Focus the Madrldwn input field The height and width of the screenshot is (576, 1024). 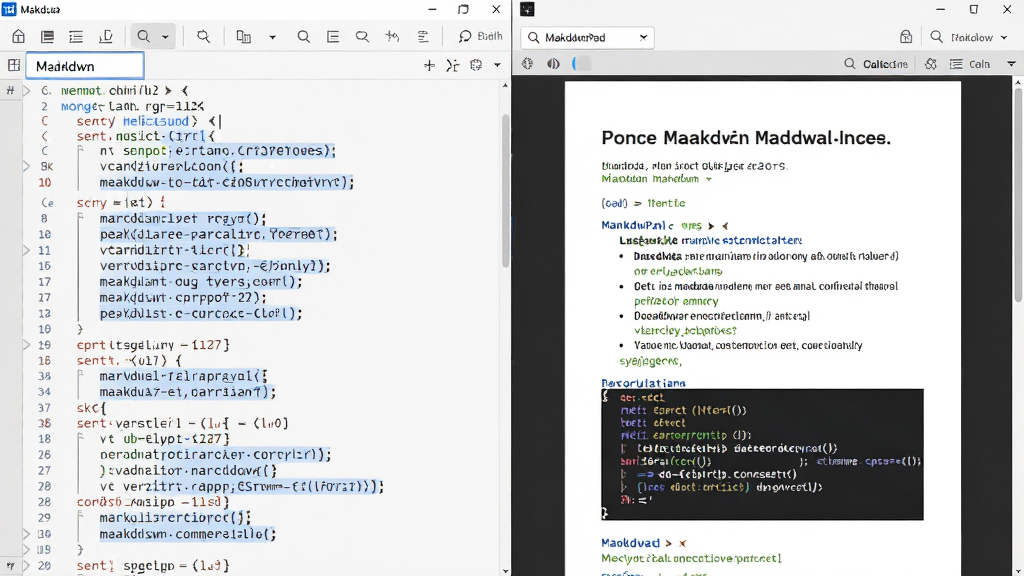[85, 66]
